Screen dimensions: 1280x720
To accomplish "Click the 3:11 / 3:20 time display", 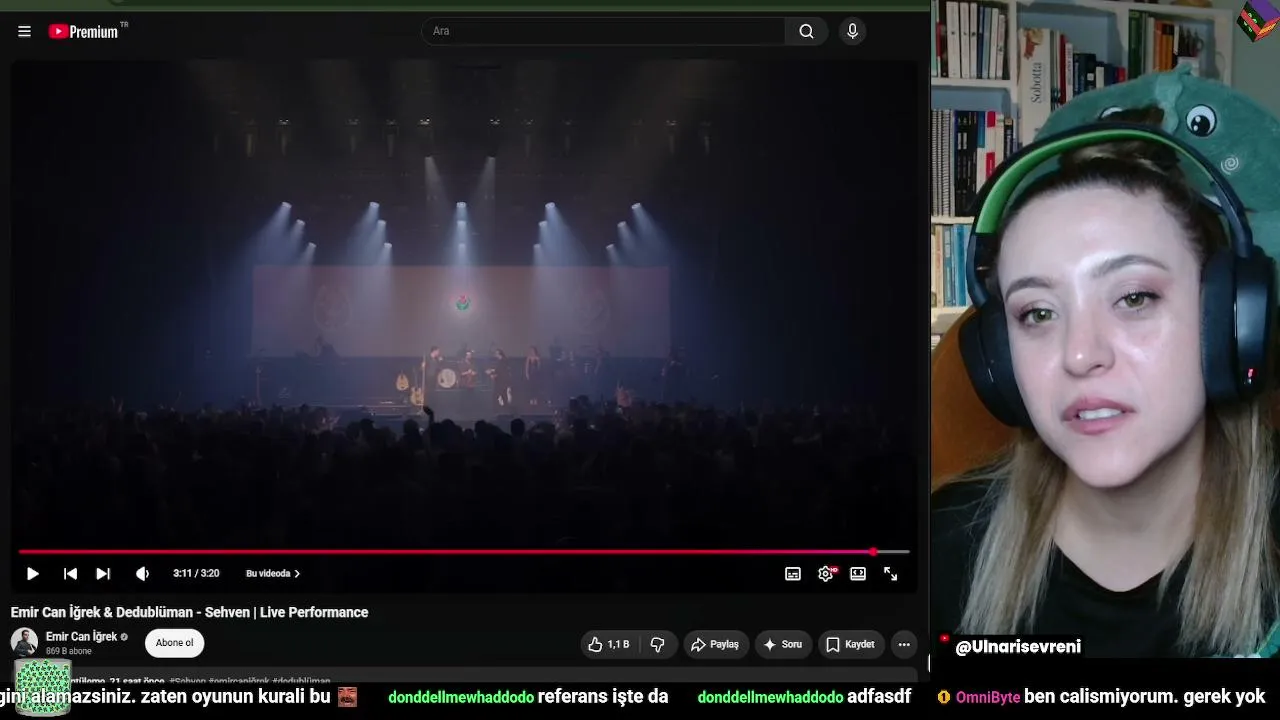I will 196,574.
